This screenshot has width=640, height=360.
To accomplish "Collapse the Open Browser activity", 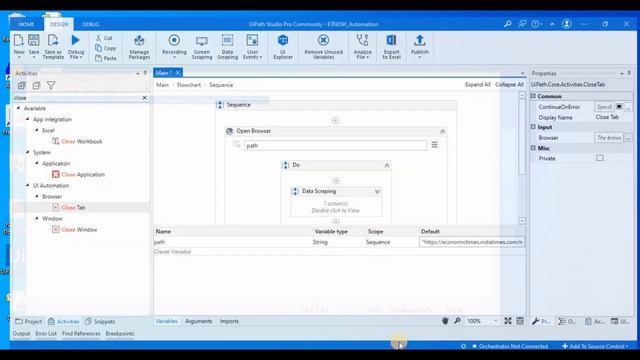I will (442, 131).
